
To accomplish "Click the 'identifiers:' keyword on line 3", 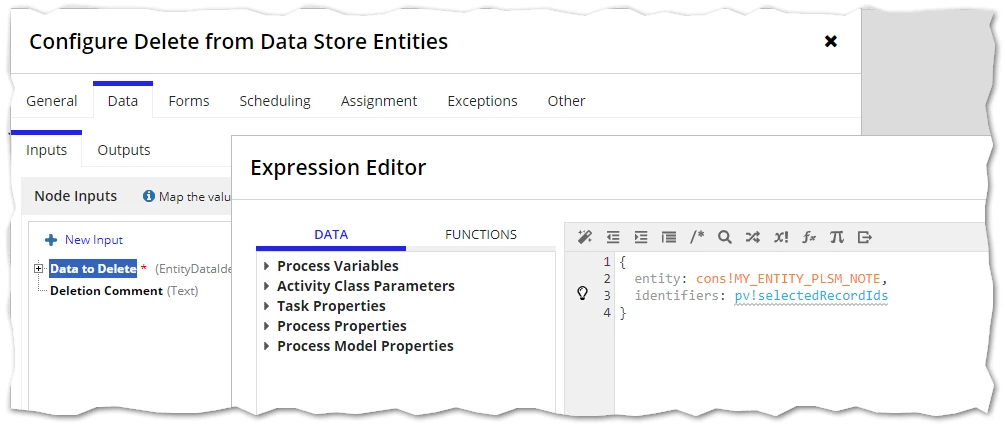I will tap(681, 296).
